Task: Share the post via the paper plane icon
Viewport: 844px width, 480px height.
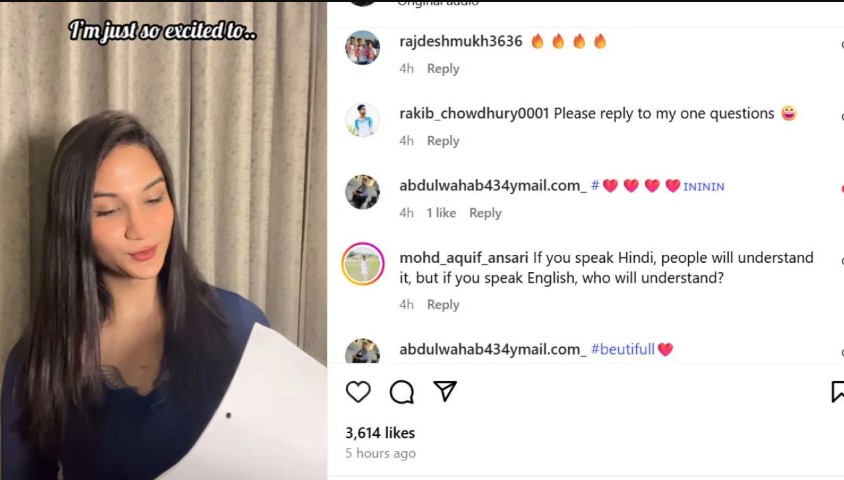Action: tap(445, 391)
